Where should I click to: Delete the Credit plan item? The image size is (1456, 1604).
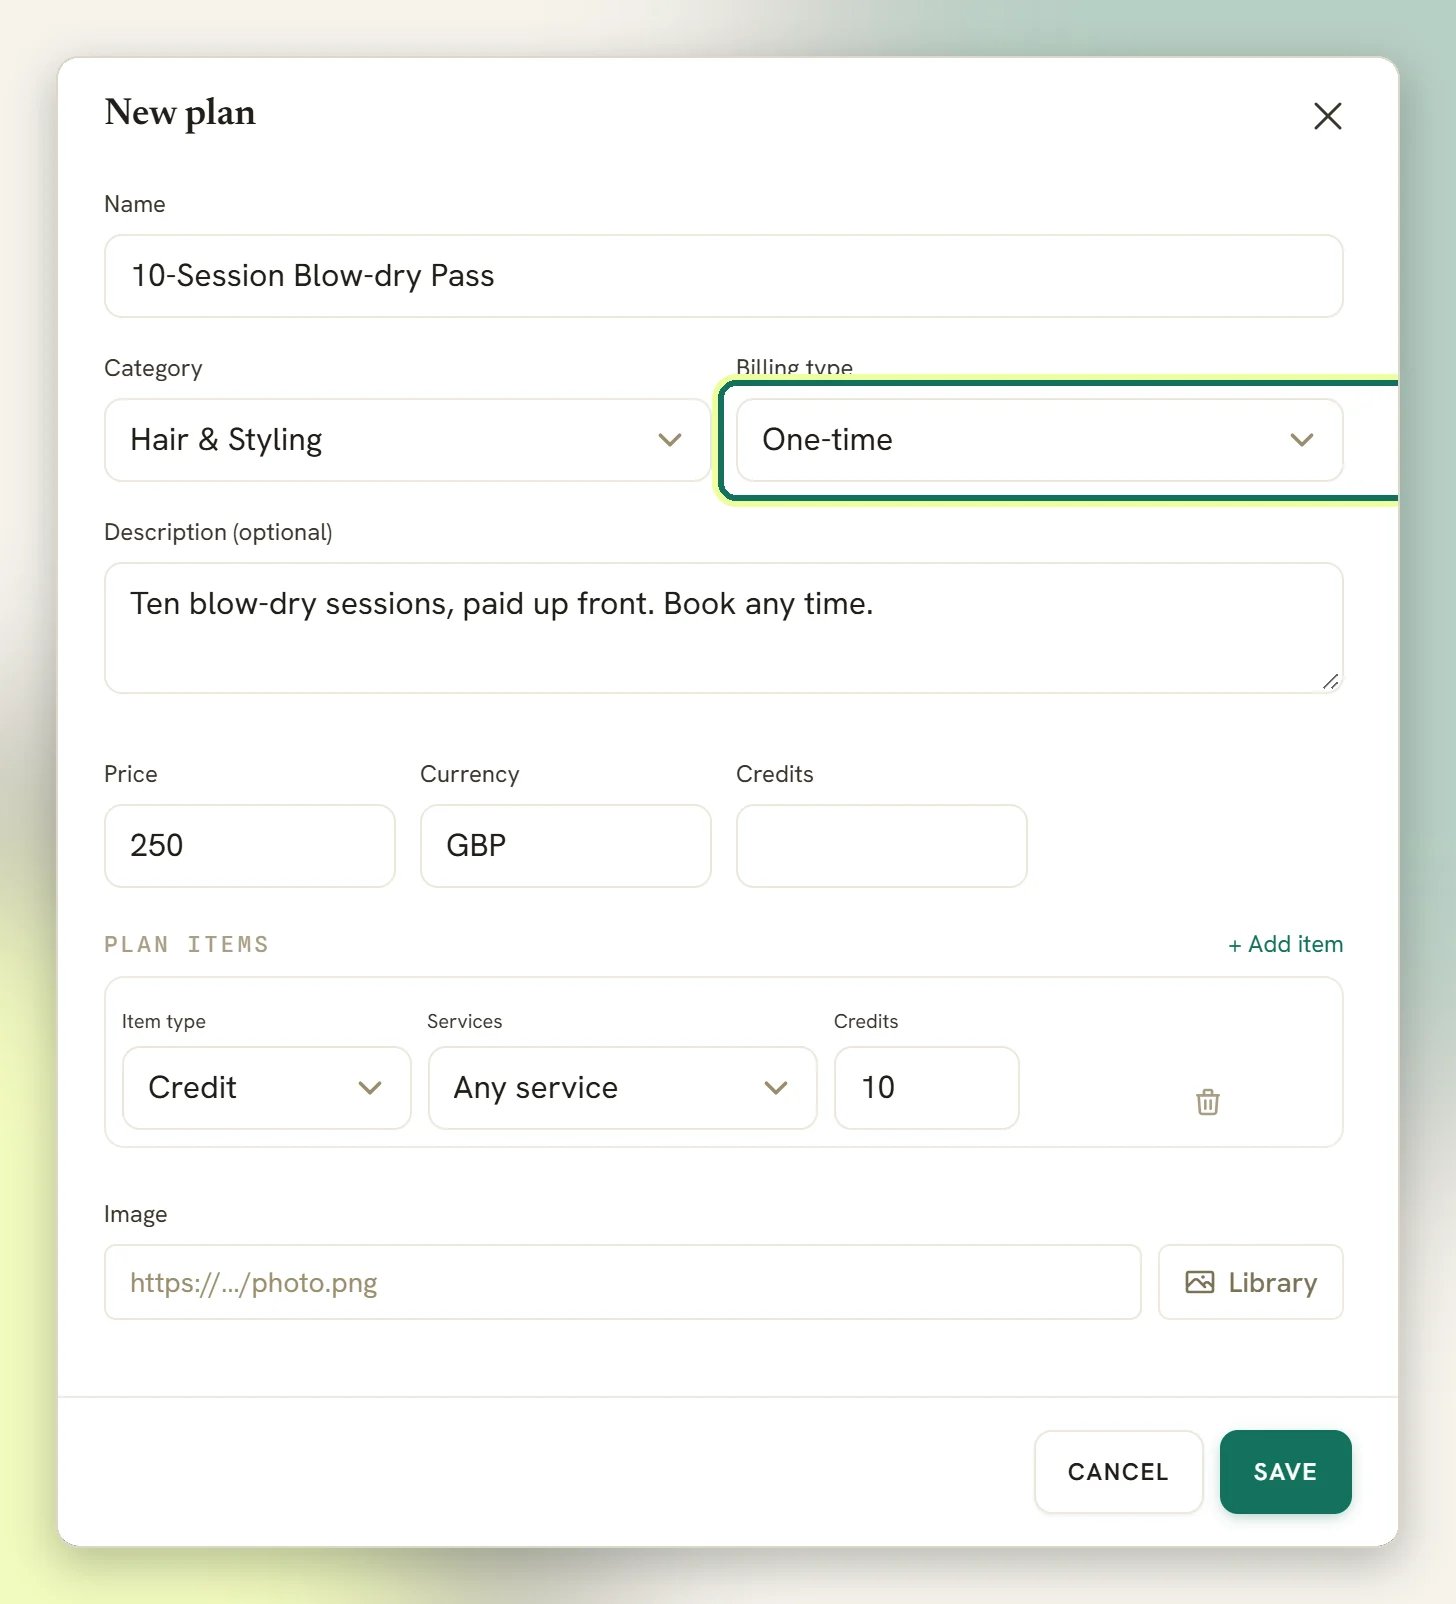click(x=1207, y=1101)
